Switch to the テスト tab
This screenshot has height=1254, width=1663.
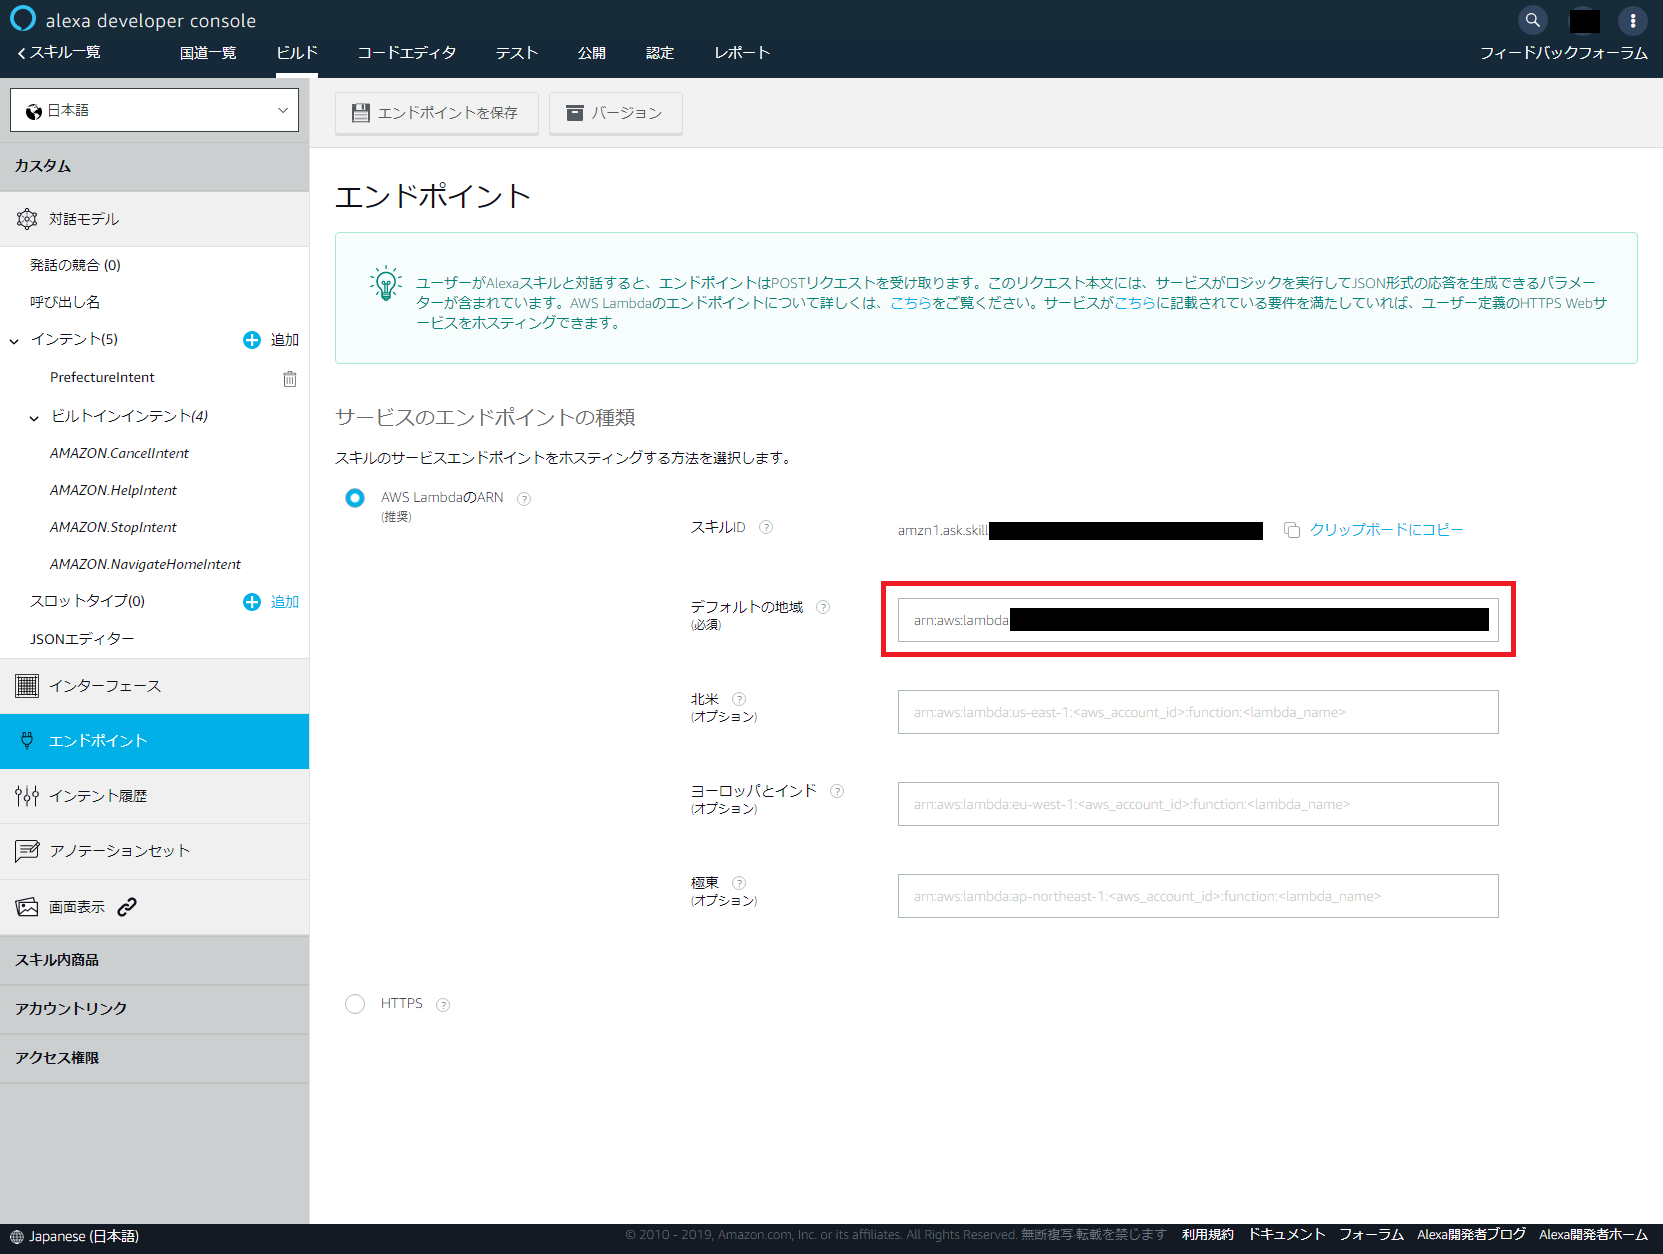(516, 52)
